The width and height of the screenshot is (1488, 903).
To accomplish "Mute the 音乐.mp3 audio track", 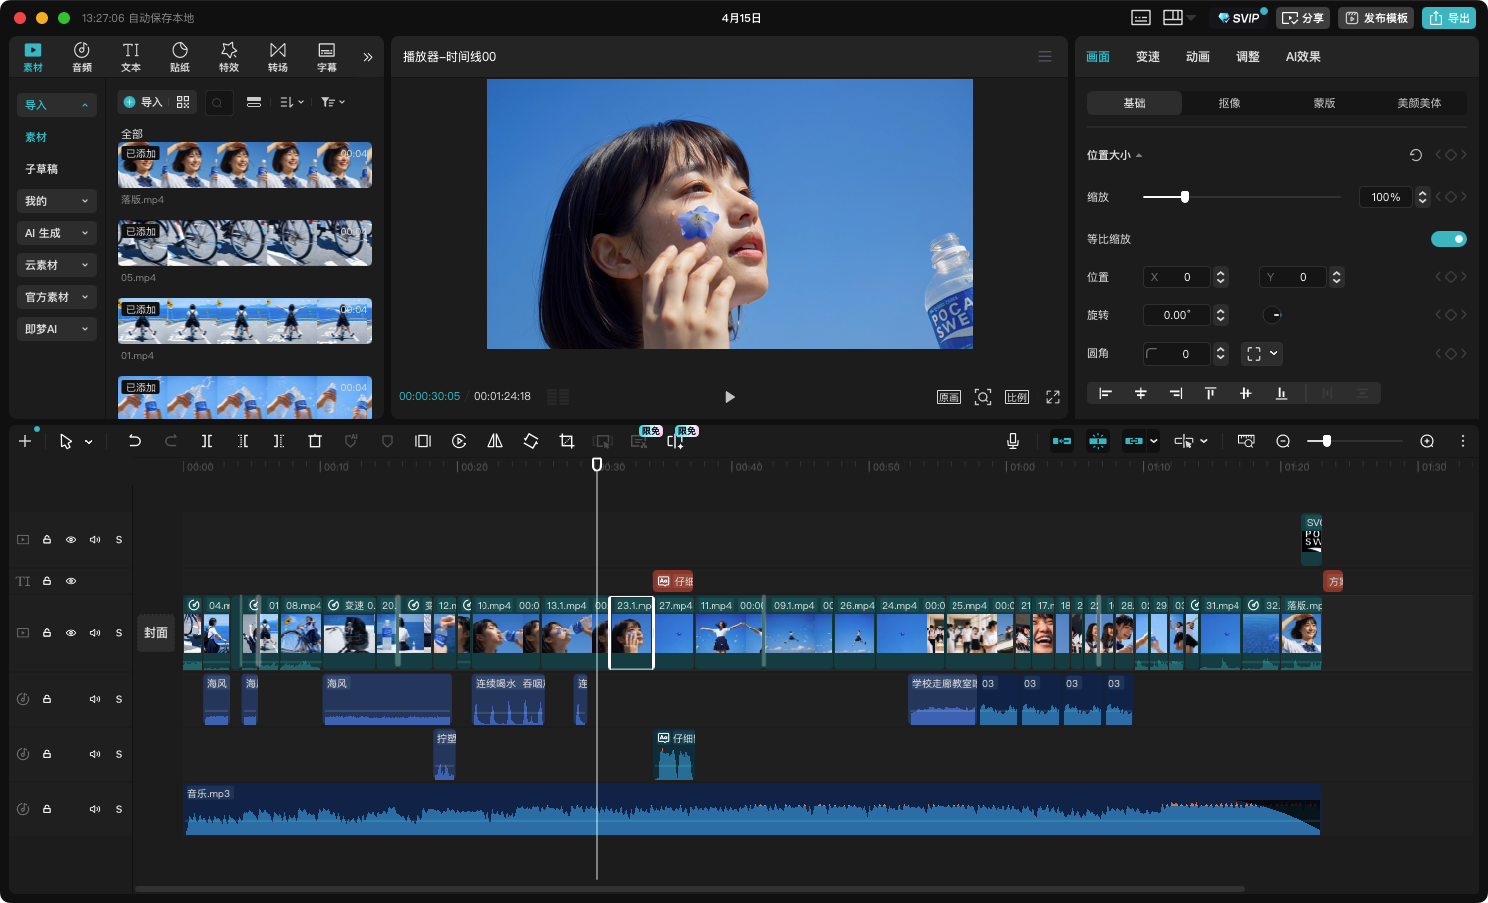I will tap(95, 809).
